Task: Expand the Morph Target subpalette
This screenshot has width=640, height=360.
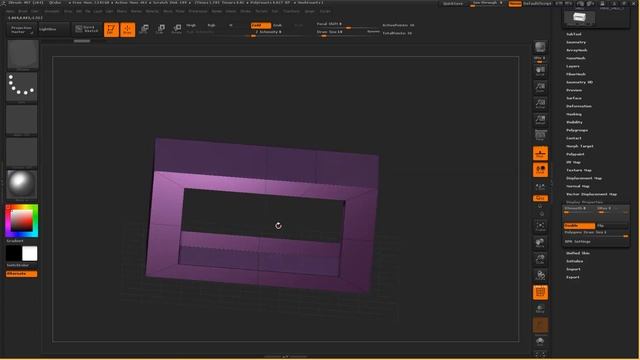Action: pyautogui.click(x=580, y=146)
